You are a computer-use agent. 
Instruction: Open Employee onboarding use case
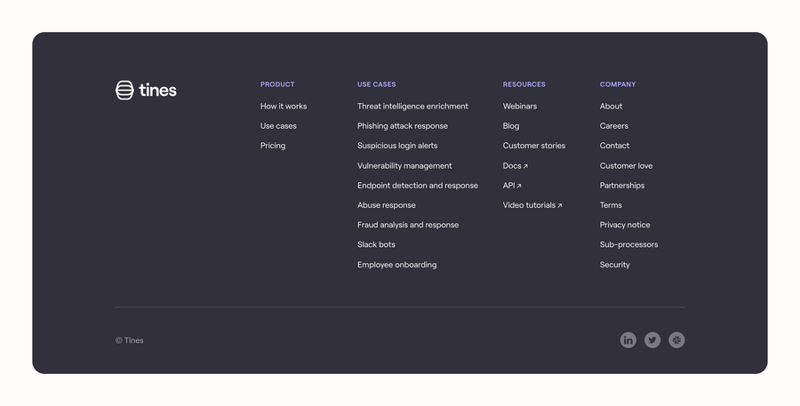click(x=397, y=265)
